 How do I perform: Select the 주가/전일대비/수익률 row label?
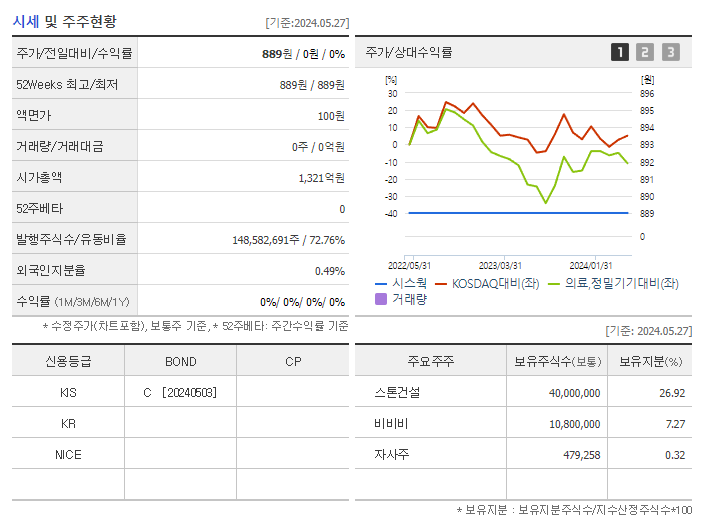(x=74, y=53)
